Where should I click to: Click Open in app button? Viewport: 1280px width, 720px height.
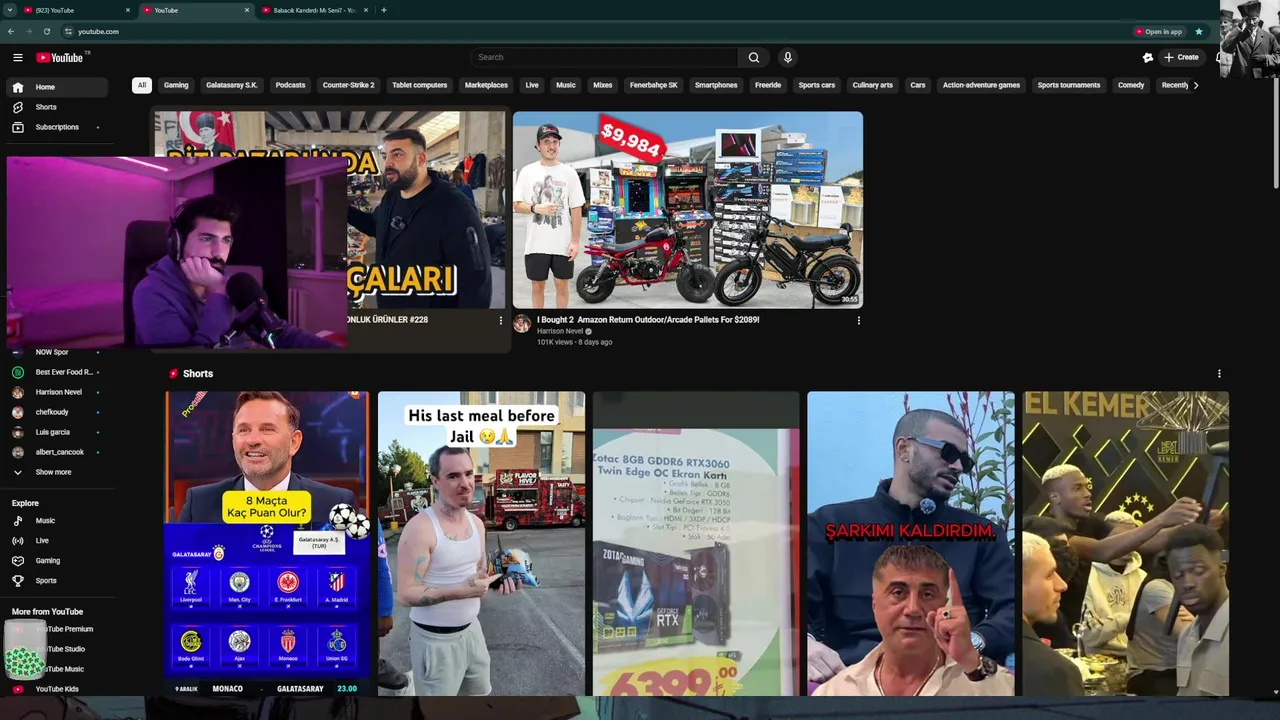click(1159, 31)
